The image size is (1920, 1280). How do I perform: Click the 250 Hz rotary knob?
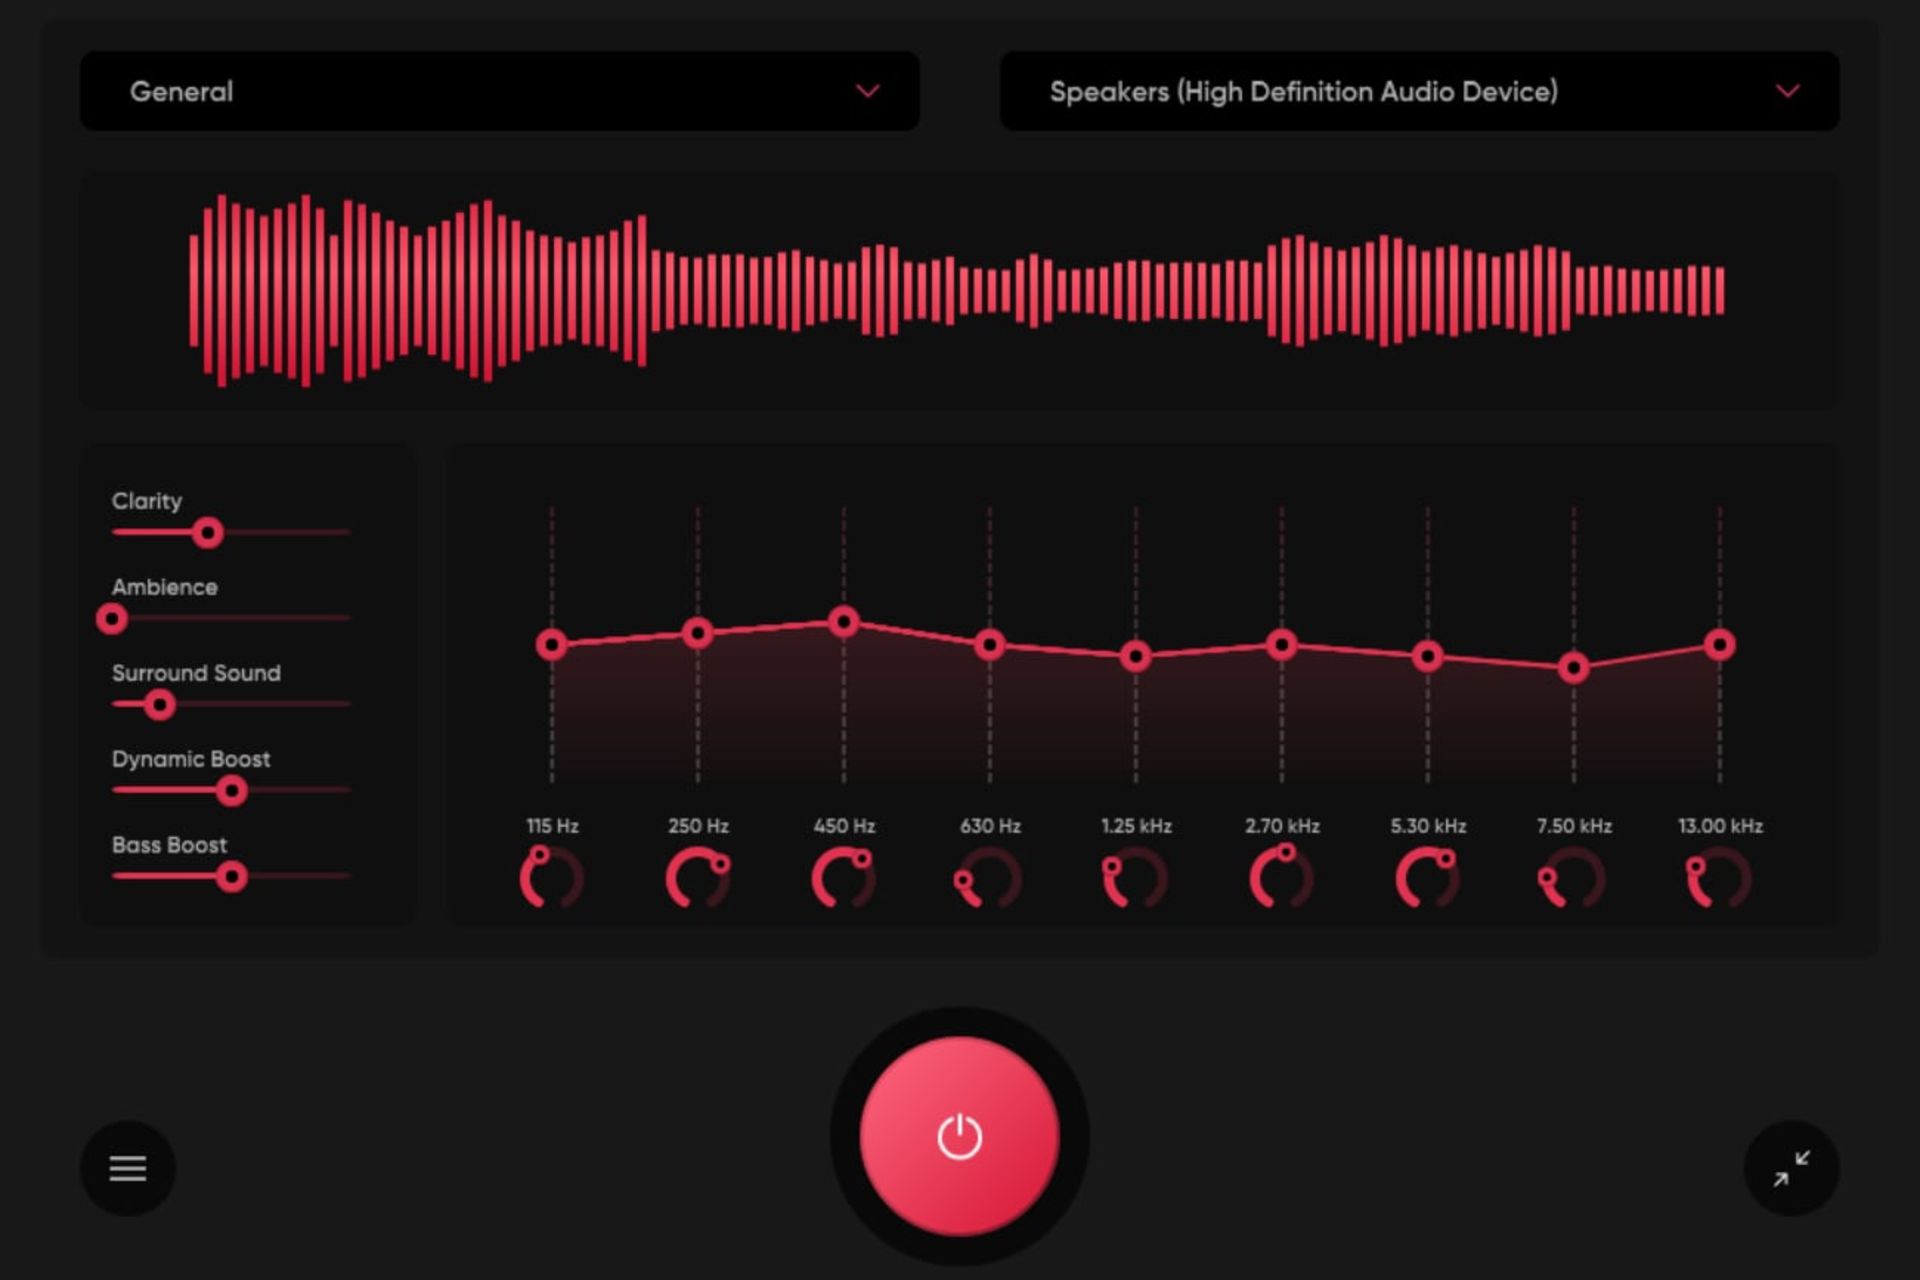click(697, 879)
